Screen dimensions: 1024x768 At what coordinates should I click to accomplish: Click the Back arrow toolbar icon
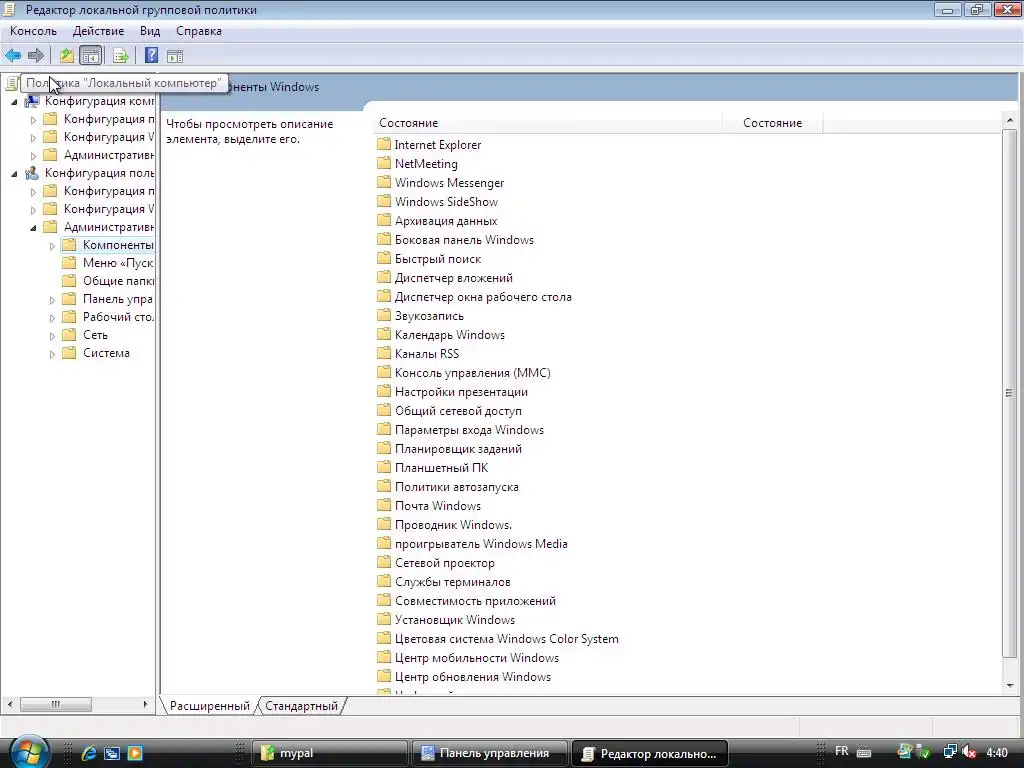click(x=13, y=56)
